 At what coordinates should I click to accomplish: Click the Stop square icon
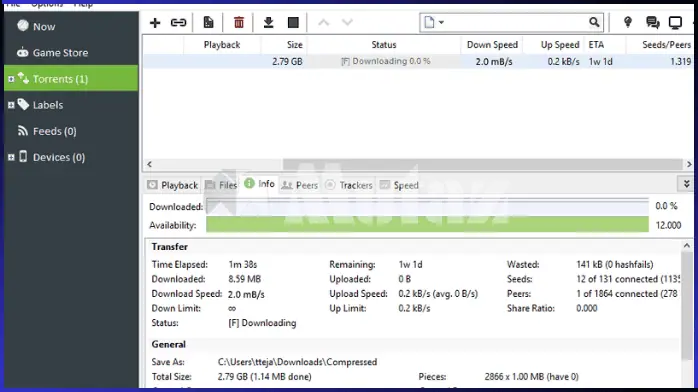click(293, 22)
